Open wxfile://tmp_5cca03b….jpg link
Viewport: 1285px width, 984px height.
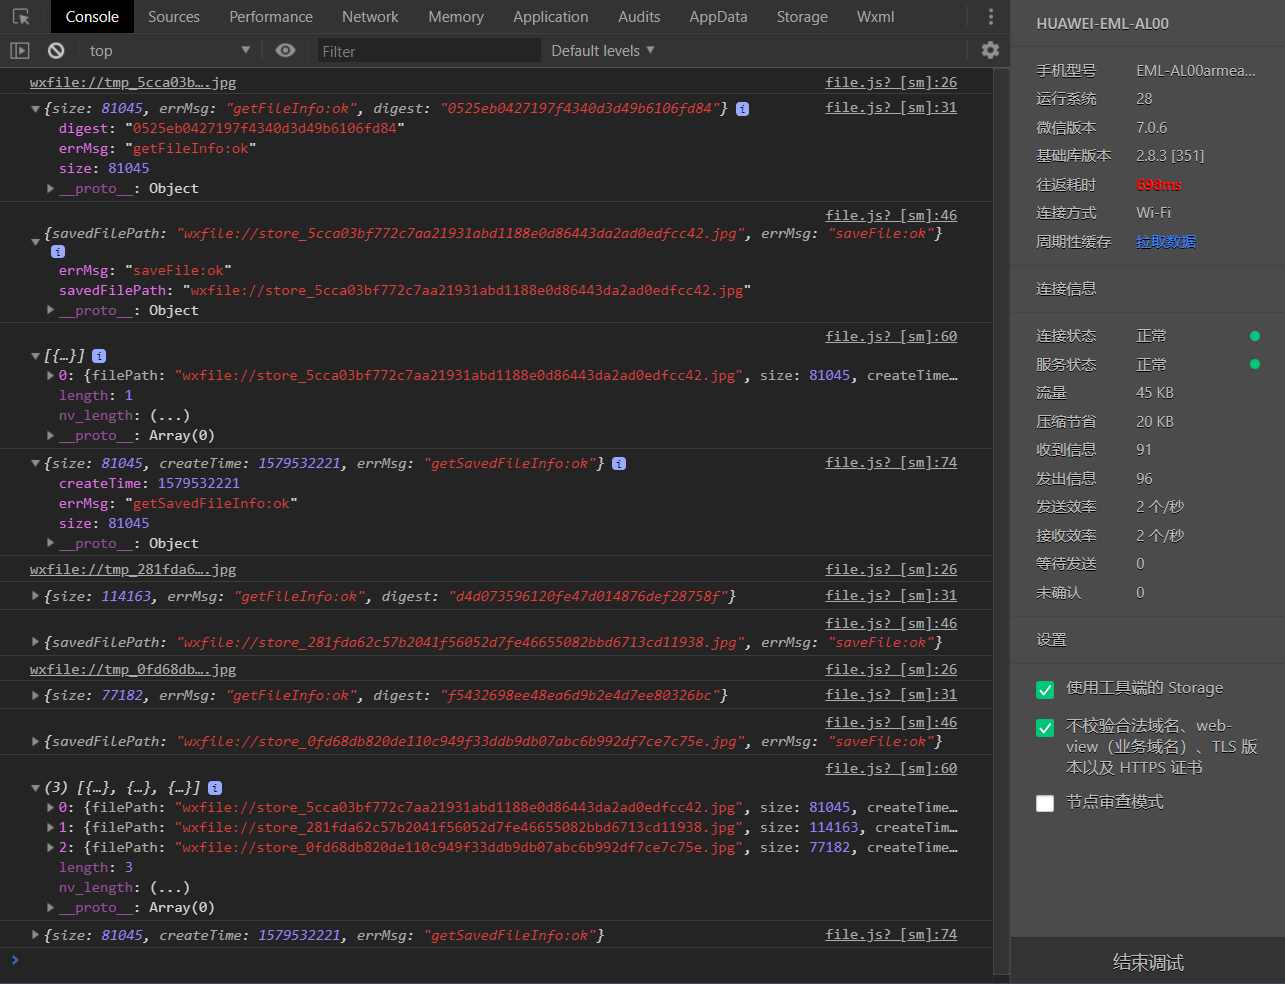point(133,83)
